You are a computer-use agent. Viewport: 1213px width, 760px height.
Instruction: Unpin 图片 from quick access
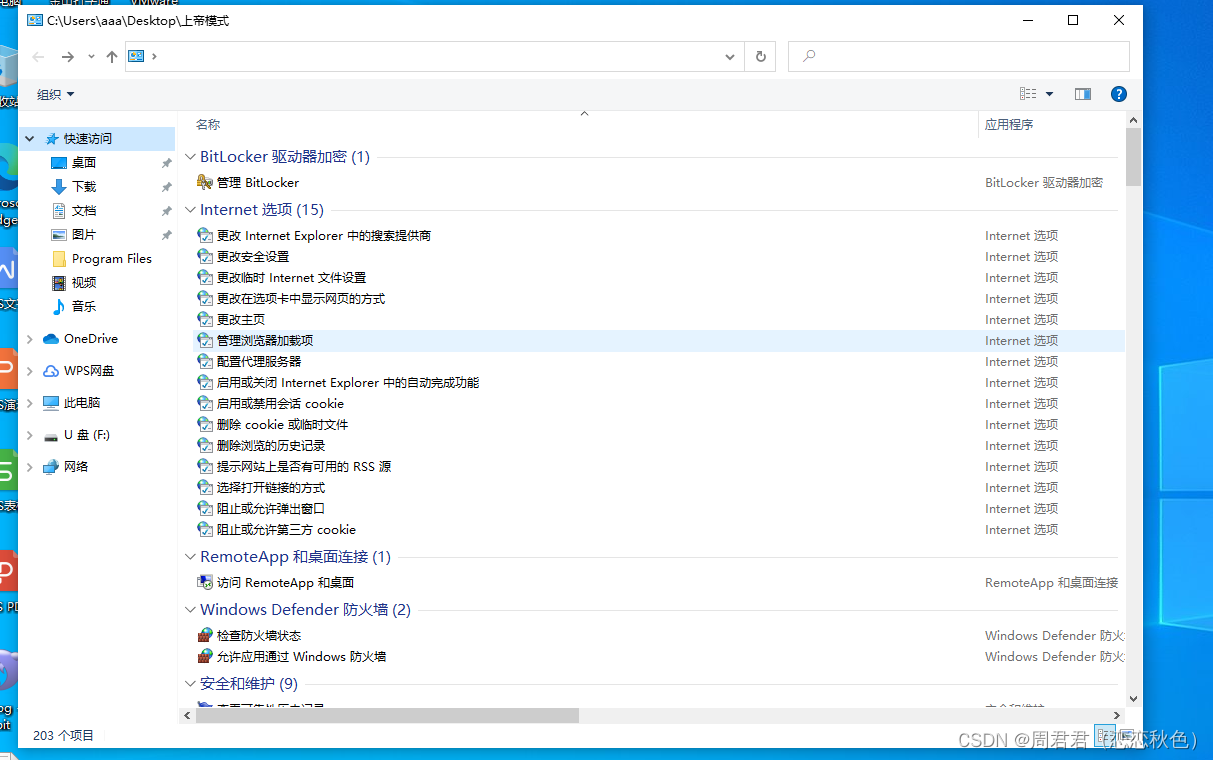(x=167, y=234)
